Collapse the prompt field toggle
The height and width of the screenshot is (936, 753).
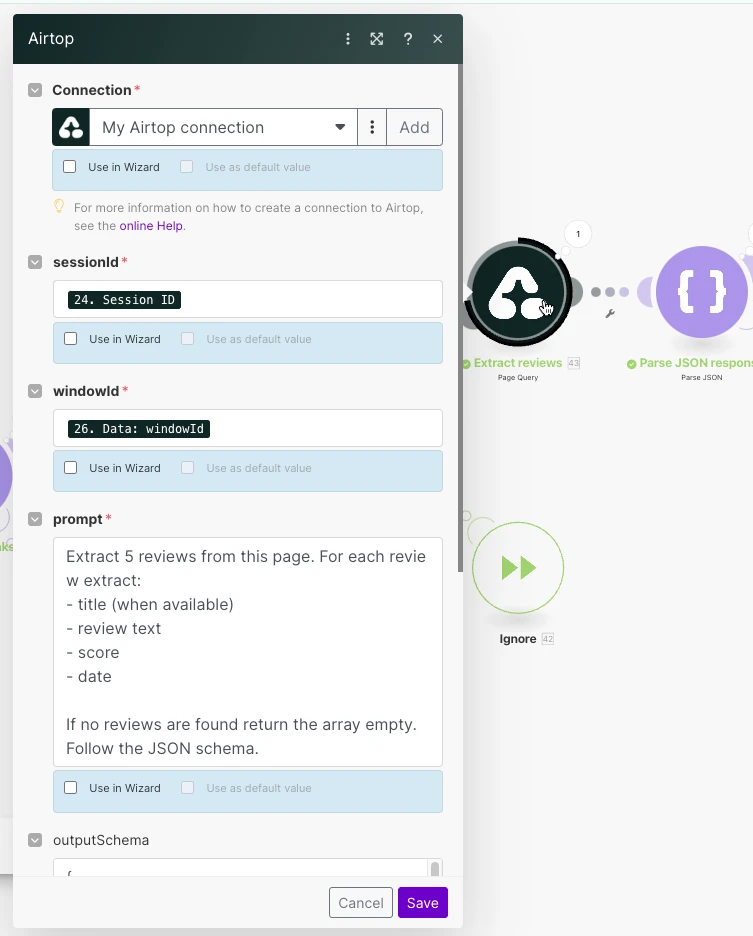35,519
